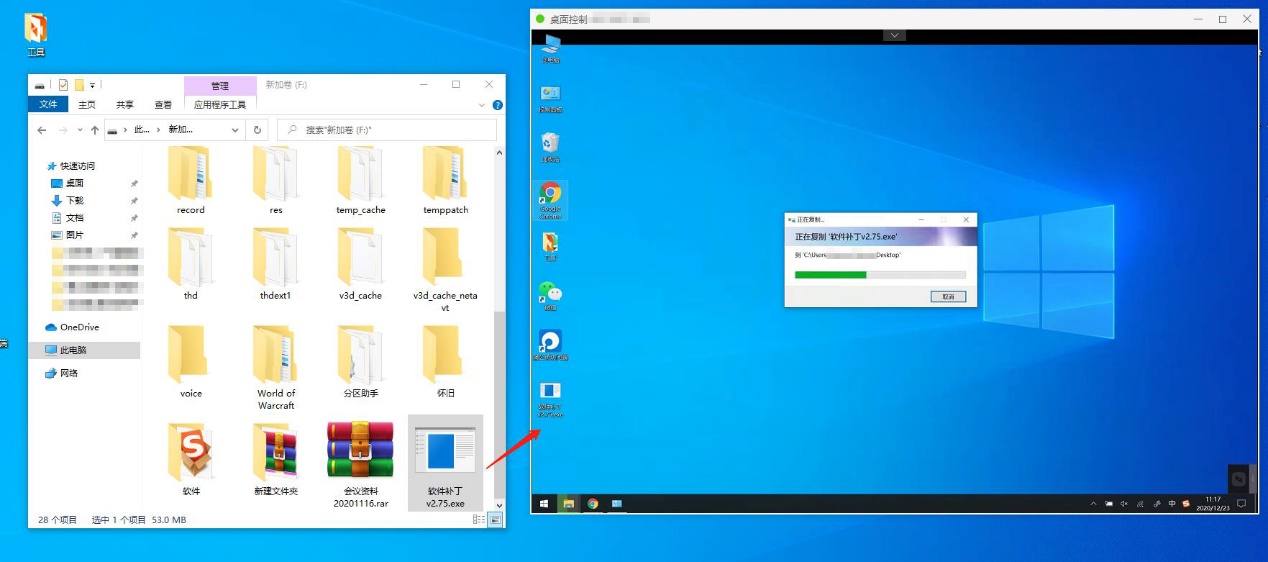Switch to details view toggle in status bar
The height and width of the screenshot is (562, 1268).
point(479,520)
